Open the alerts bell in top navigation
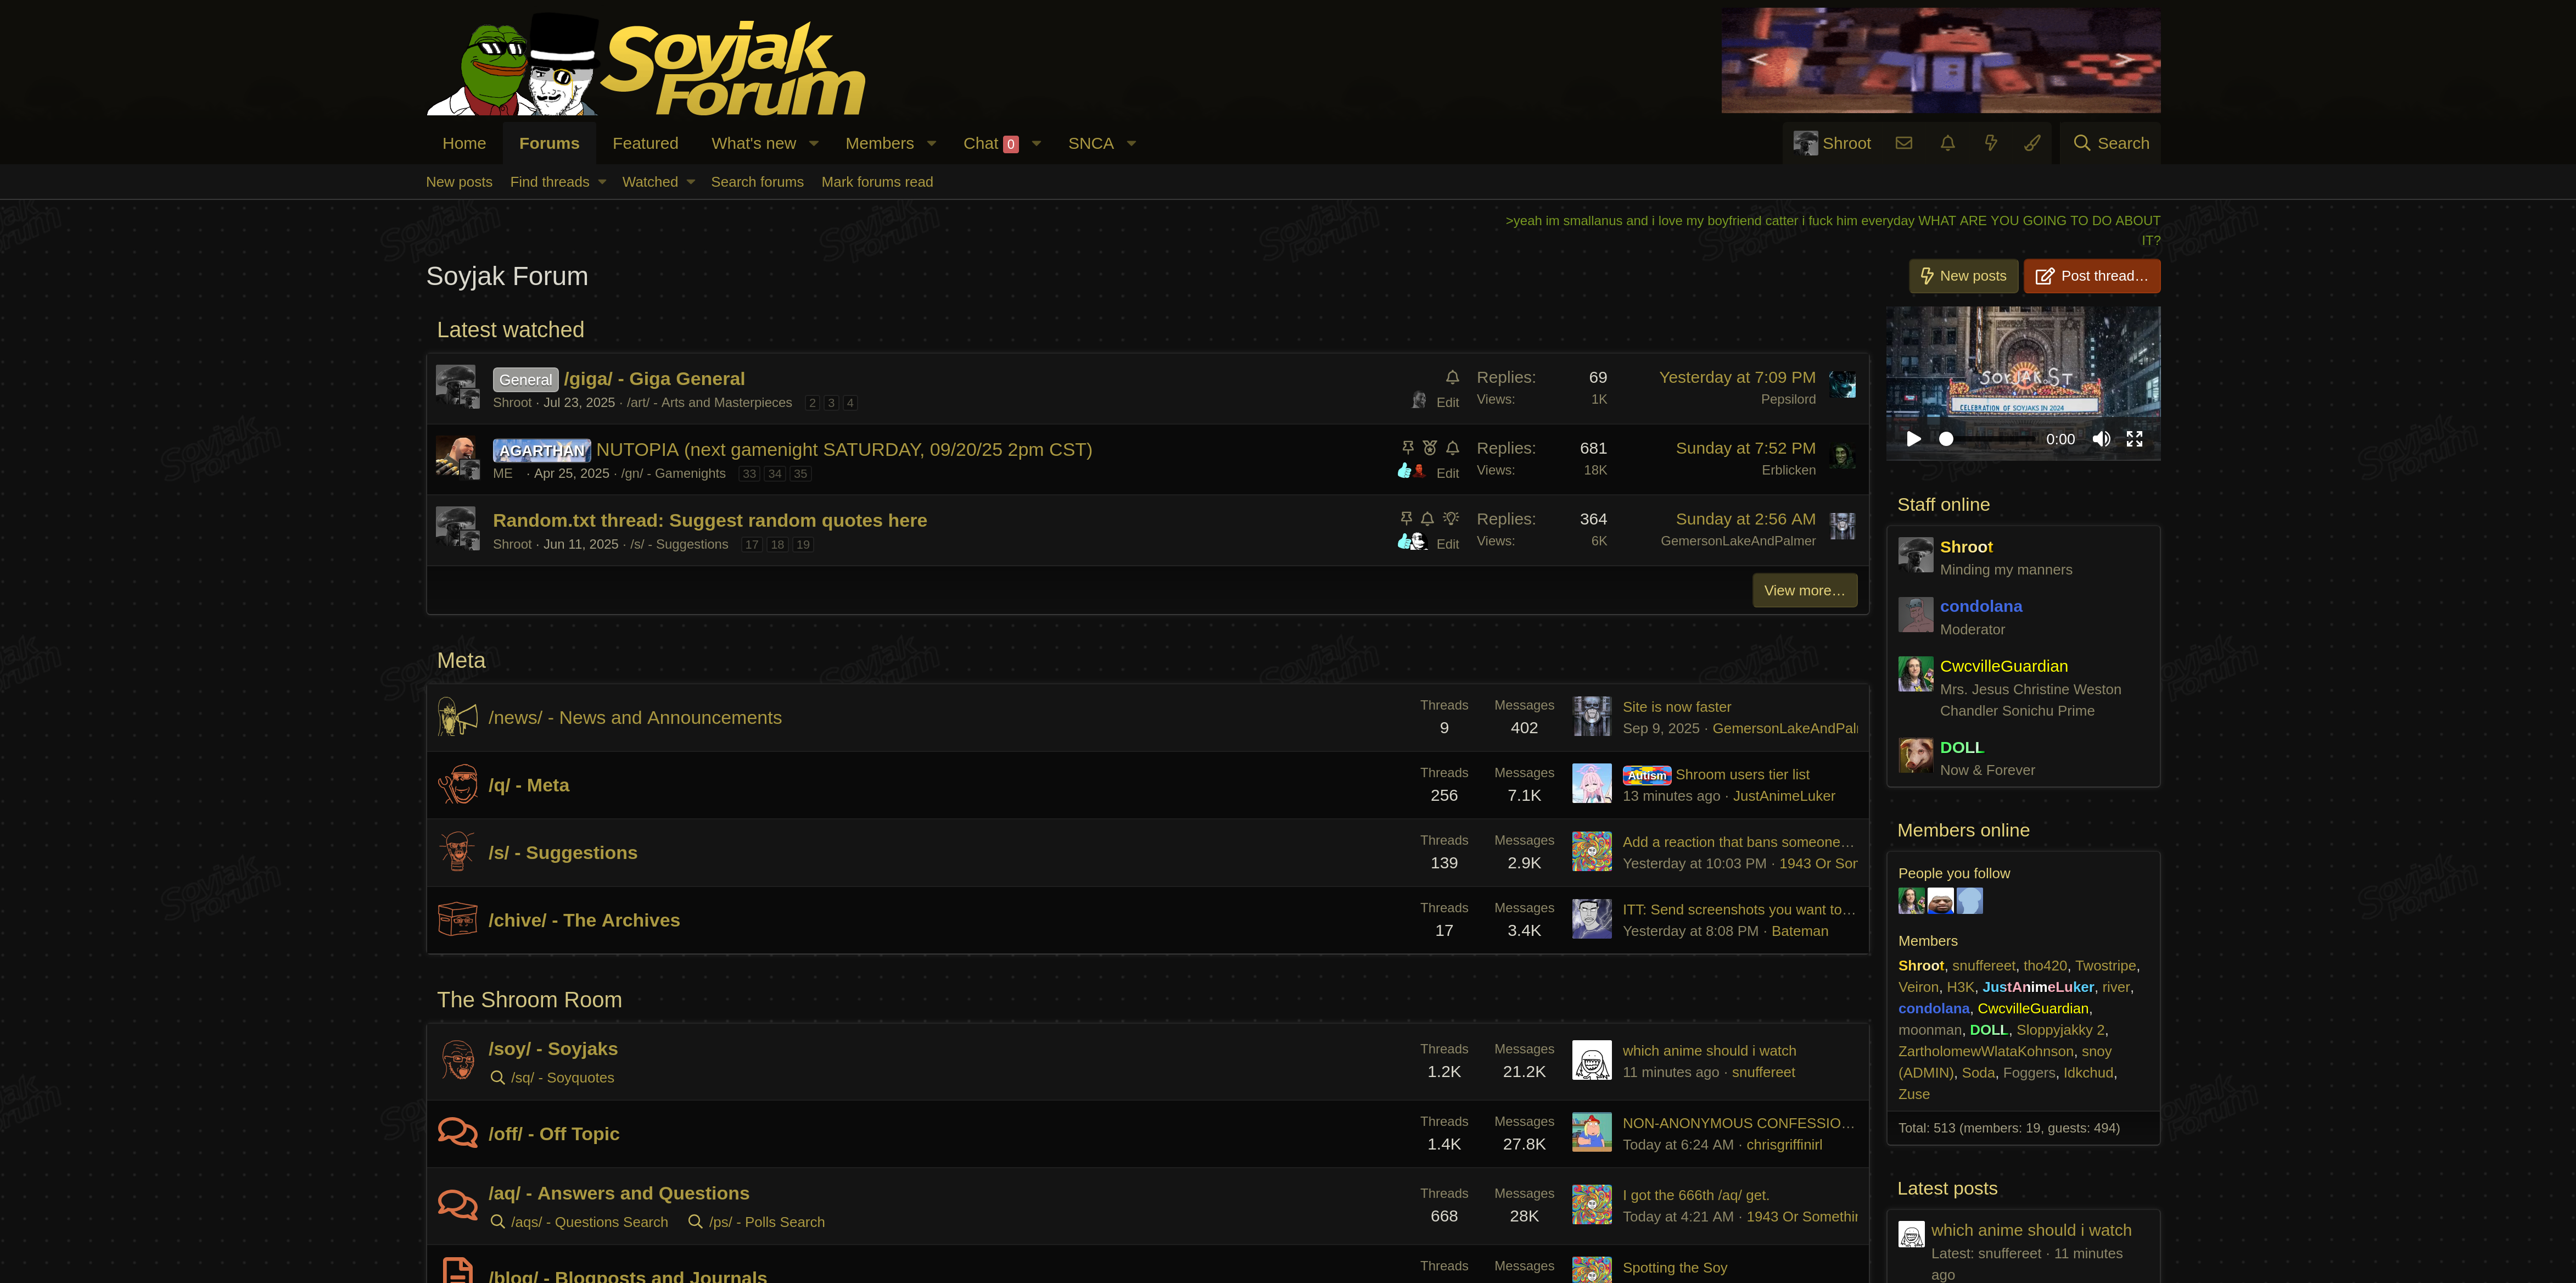The image size is (2576, 1283). coord(1947,143)
